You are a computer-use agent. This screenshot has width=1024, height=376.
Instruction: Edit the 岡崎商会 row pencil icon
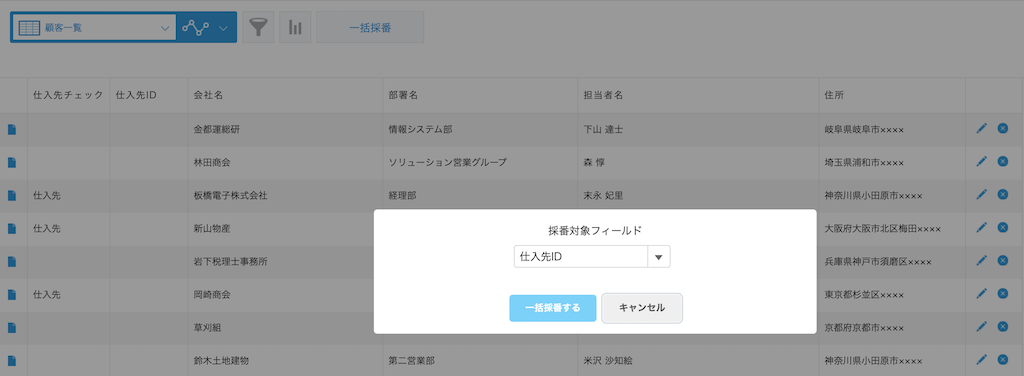tap(981, 293)
